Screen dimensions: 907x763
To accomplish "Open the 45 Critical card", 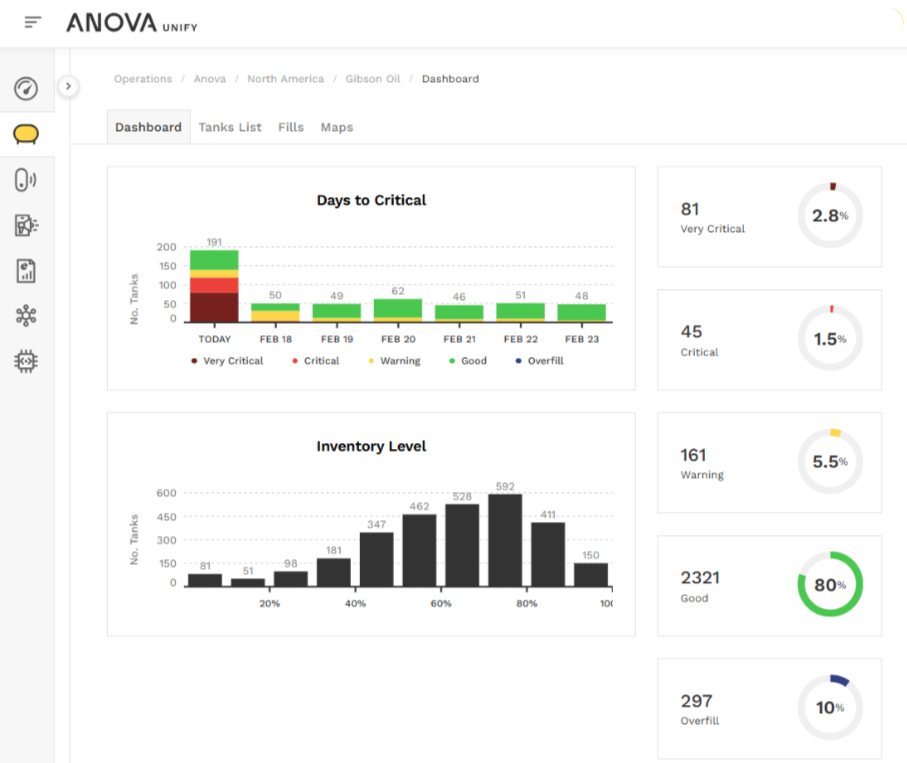I will tap(769, 340).
